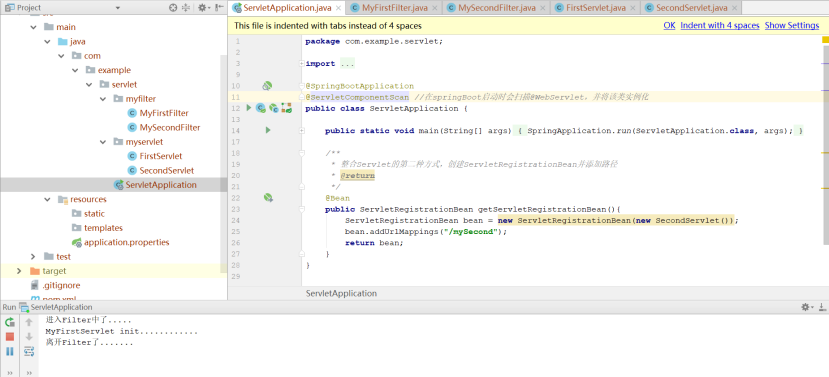Viewport: 829px width, 377px height.
Task: Click OK in indentation notice
Action: [669, 25]
